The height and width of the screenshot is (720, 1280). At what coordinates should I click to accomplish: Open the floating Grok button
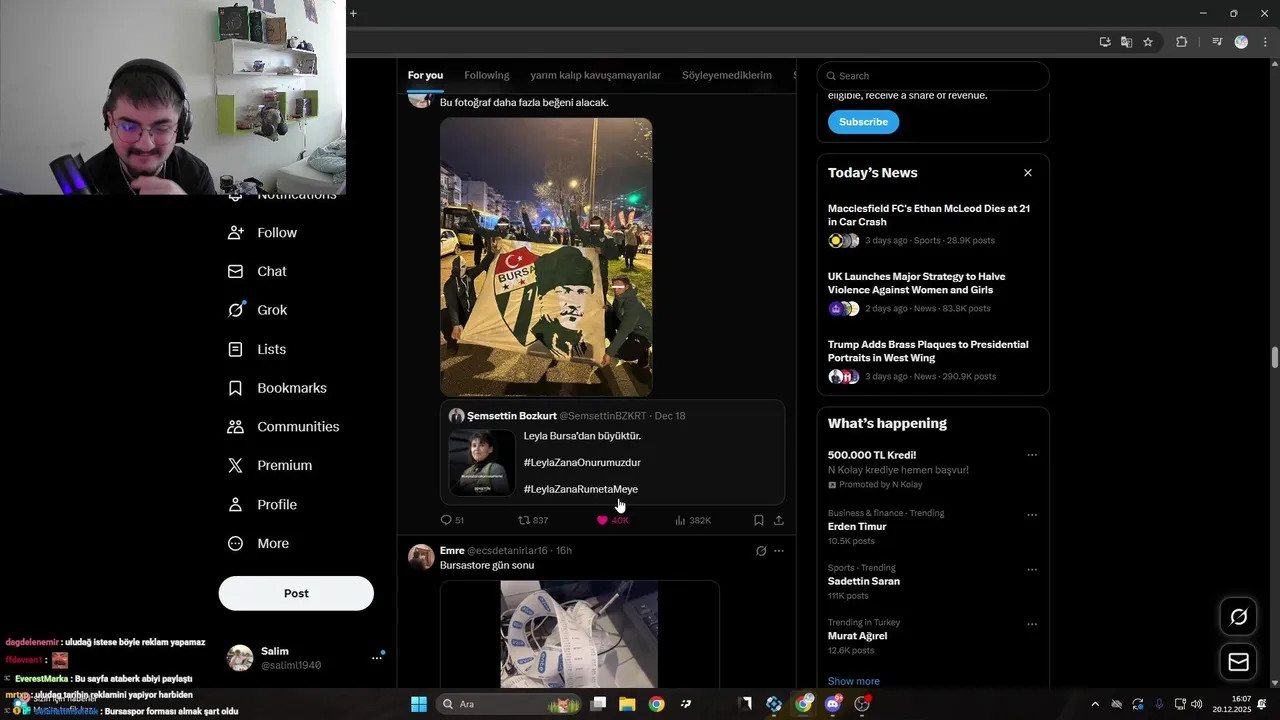1238,617
